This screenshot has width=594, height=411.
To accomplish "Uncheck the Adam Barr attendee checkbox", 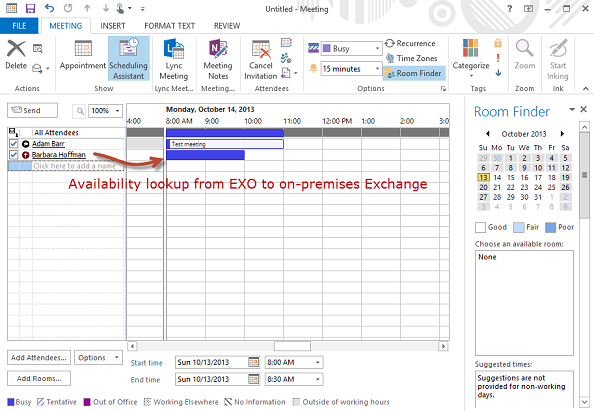I will click(13, 144).
